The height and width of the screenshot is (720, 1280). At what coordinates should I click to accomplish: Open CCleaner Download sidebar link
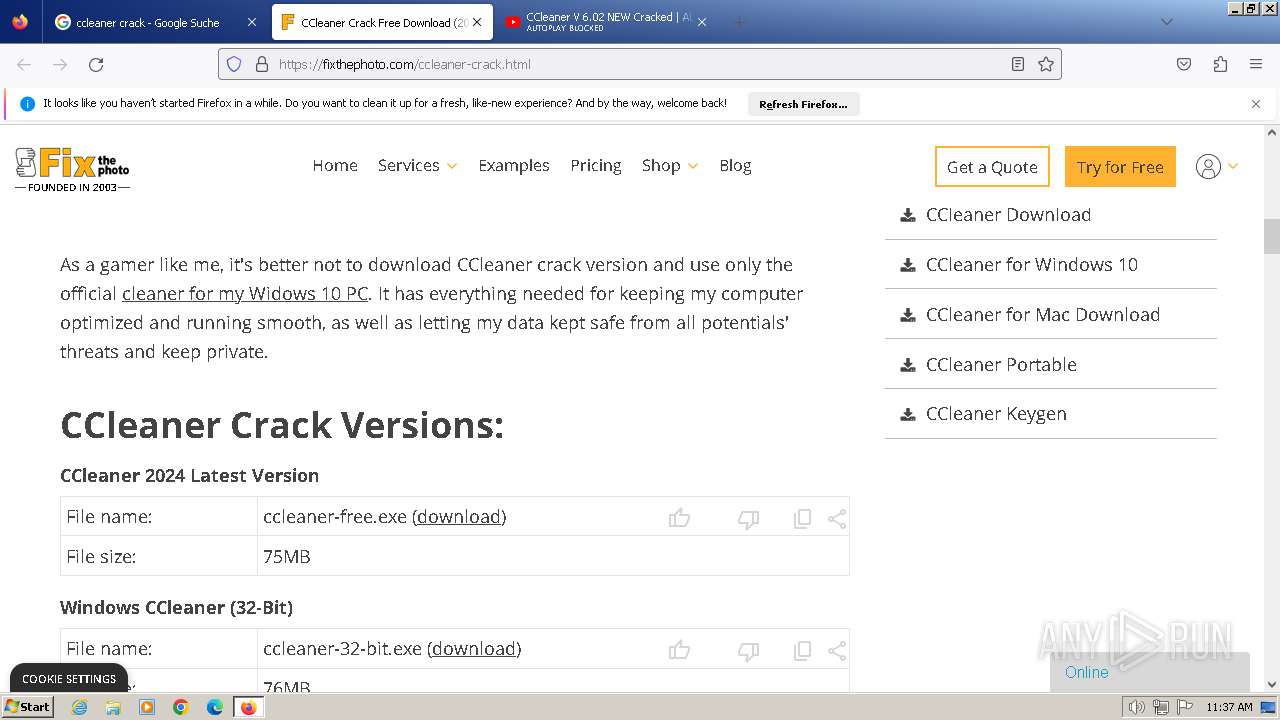coord(1008,215)
